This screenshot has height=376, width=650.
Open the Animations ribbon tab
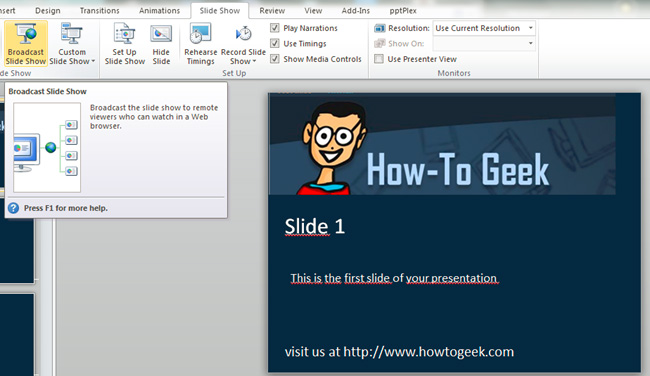click(x=160, y=11)
